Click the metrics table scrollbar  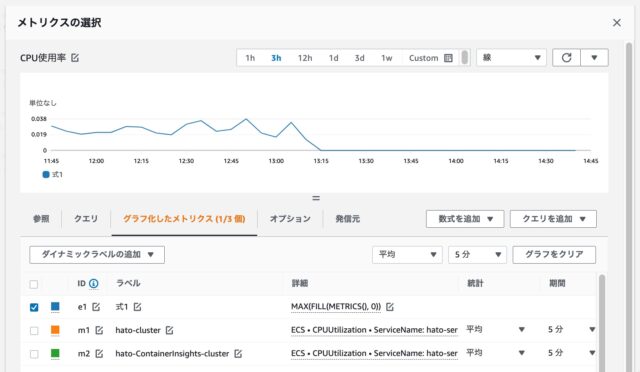point(602,323)
